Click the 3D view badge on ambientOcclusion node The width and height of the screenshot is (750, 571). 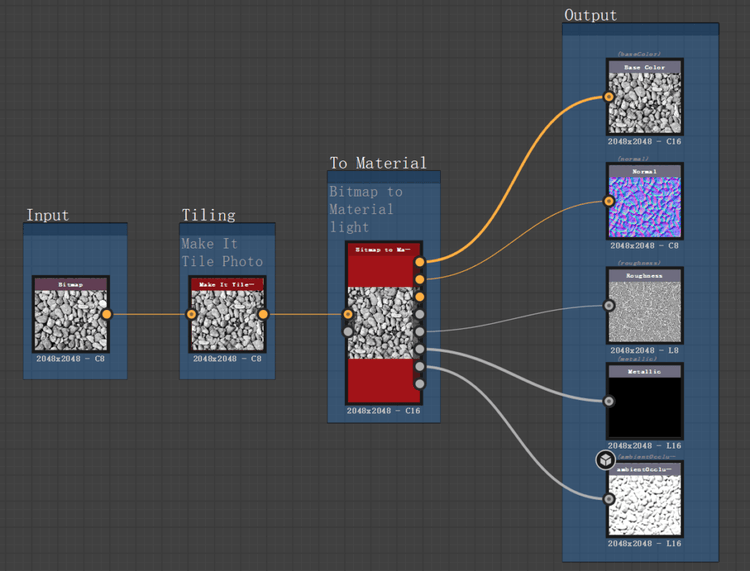(606, 460)
